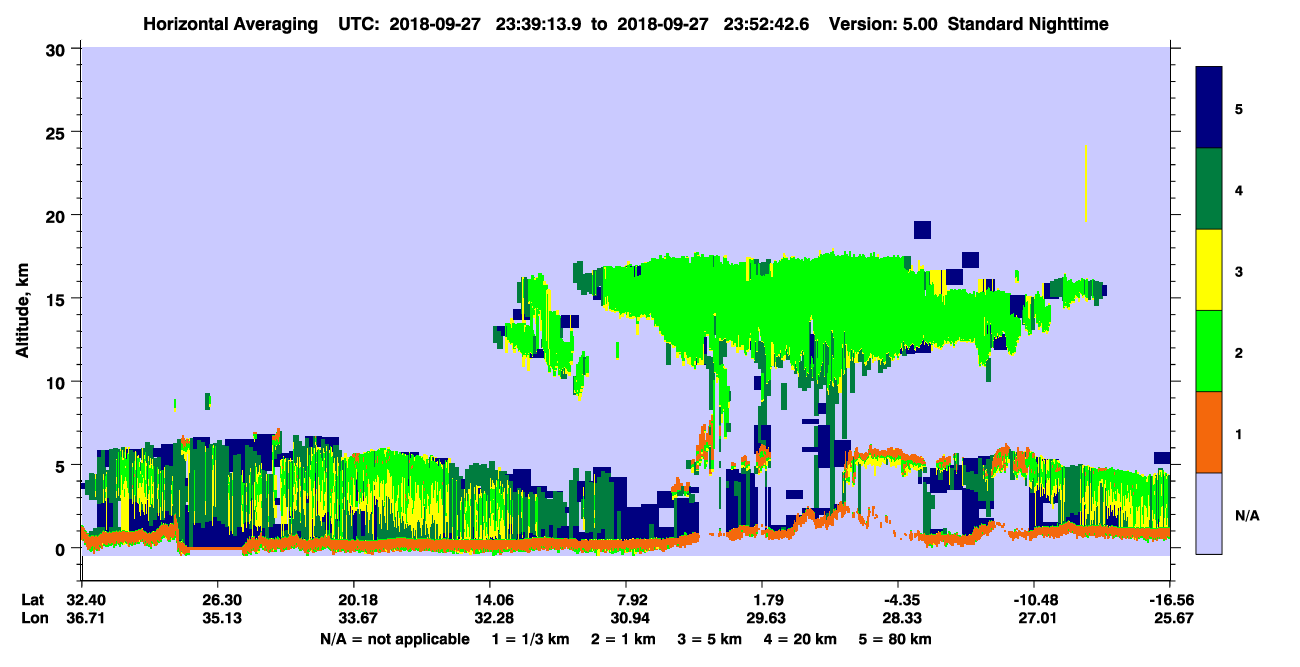
Task: Click the y-axis tick label 30
Action: [58, 49]
